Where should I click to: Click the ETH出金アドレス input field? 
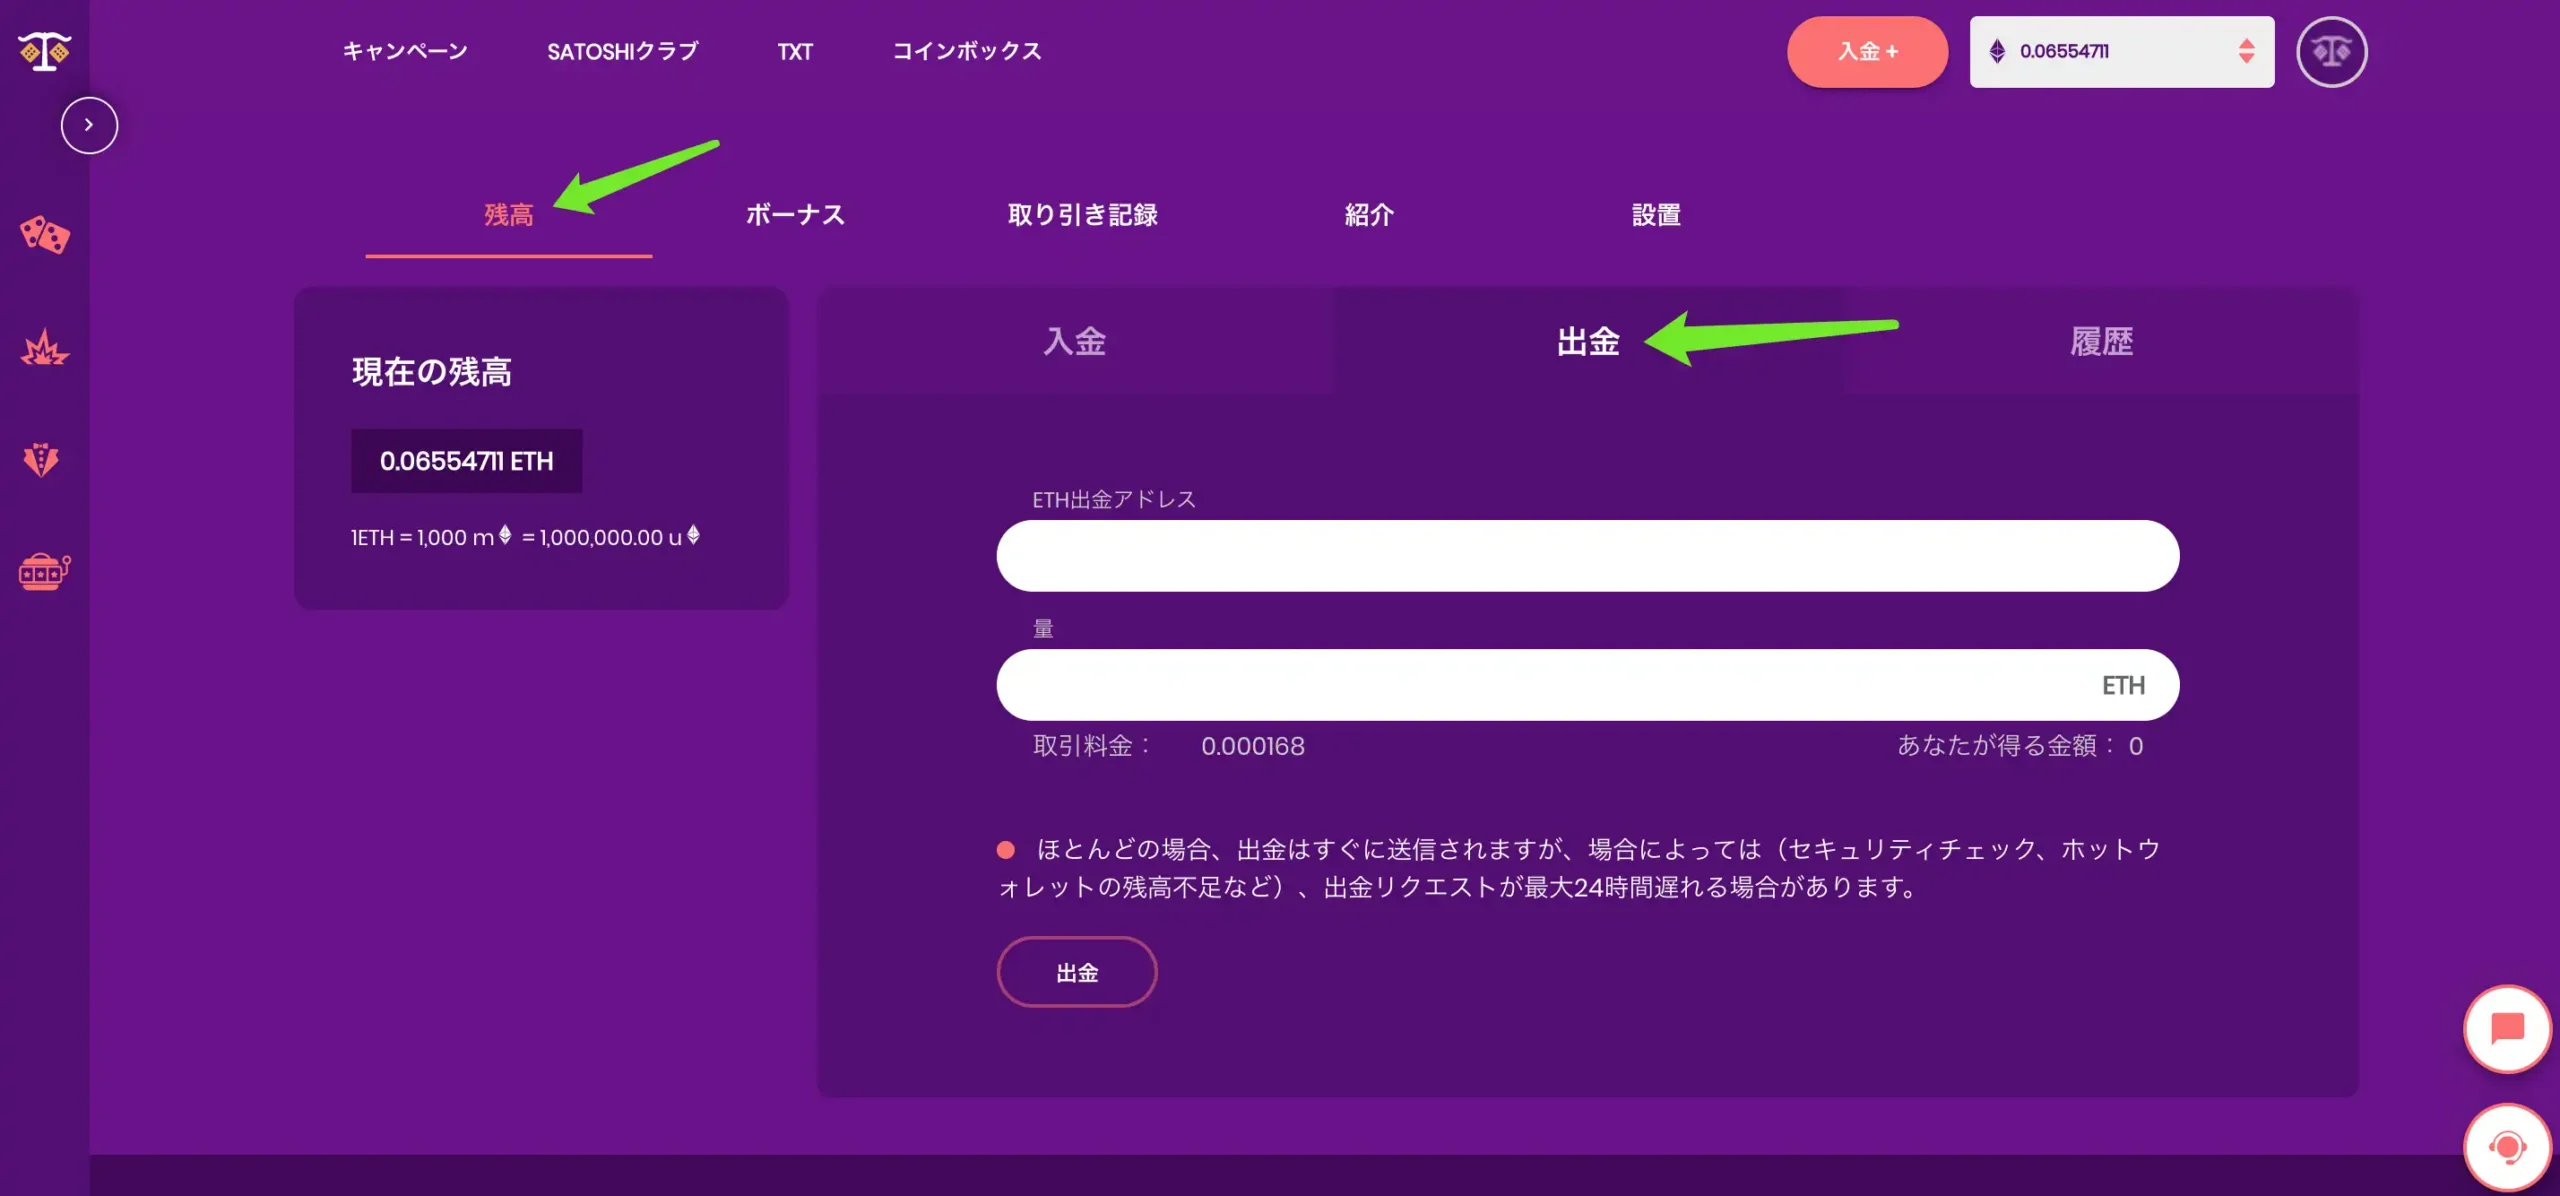1587,555
